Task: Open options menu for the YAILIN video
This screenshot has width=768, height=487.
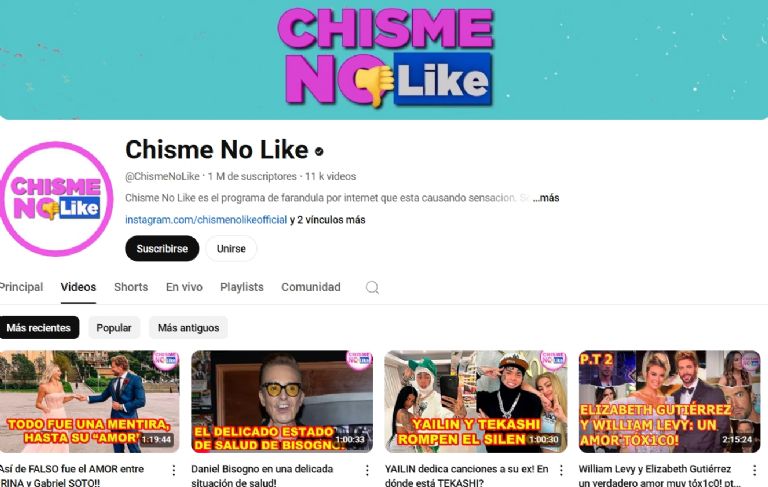Action: click(561, 470)
